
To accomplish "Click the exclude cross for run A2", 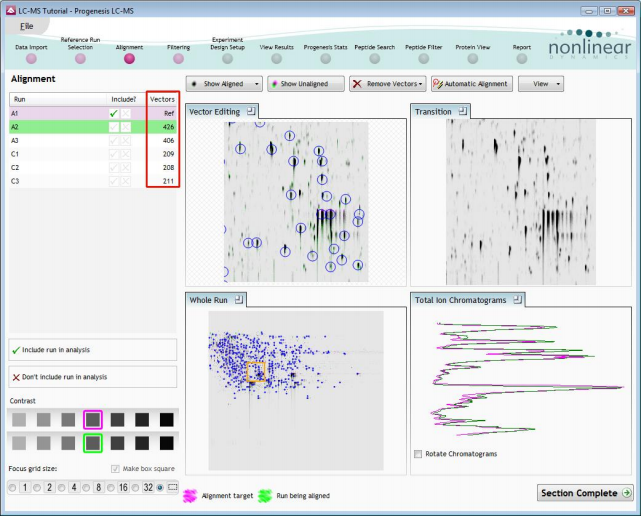I will click(x=126, y=127).
